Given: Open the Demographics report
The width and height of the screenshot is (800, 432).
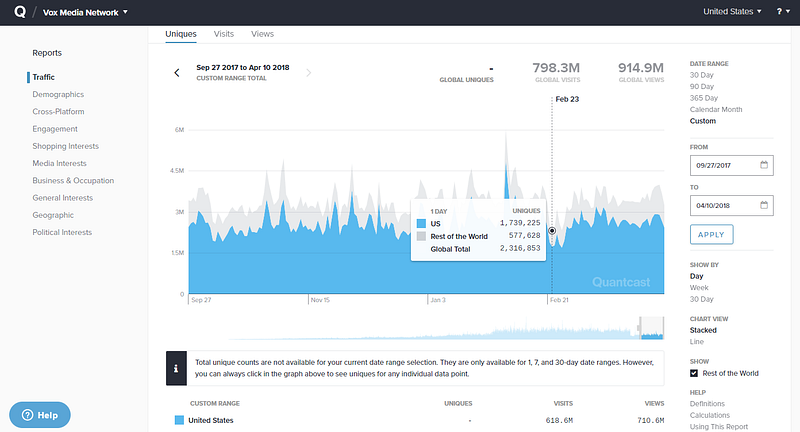Looking at the screenshot, I should point(58,94).
